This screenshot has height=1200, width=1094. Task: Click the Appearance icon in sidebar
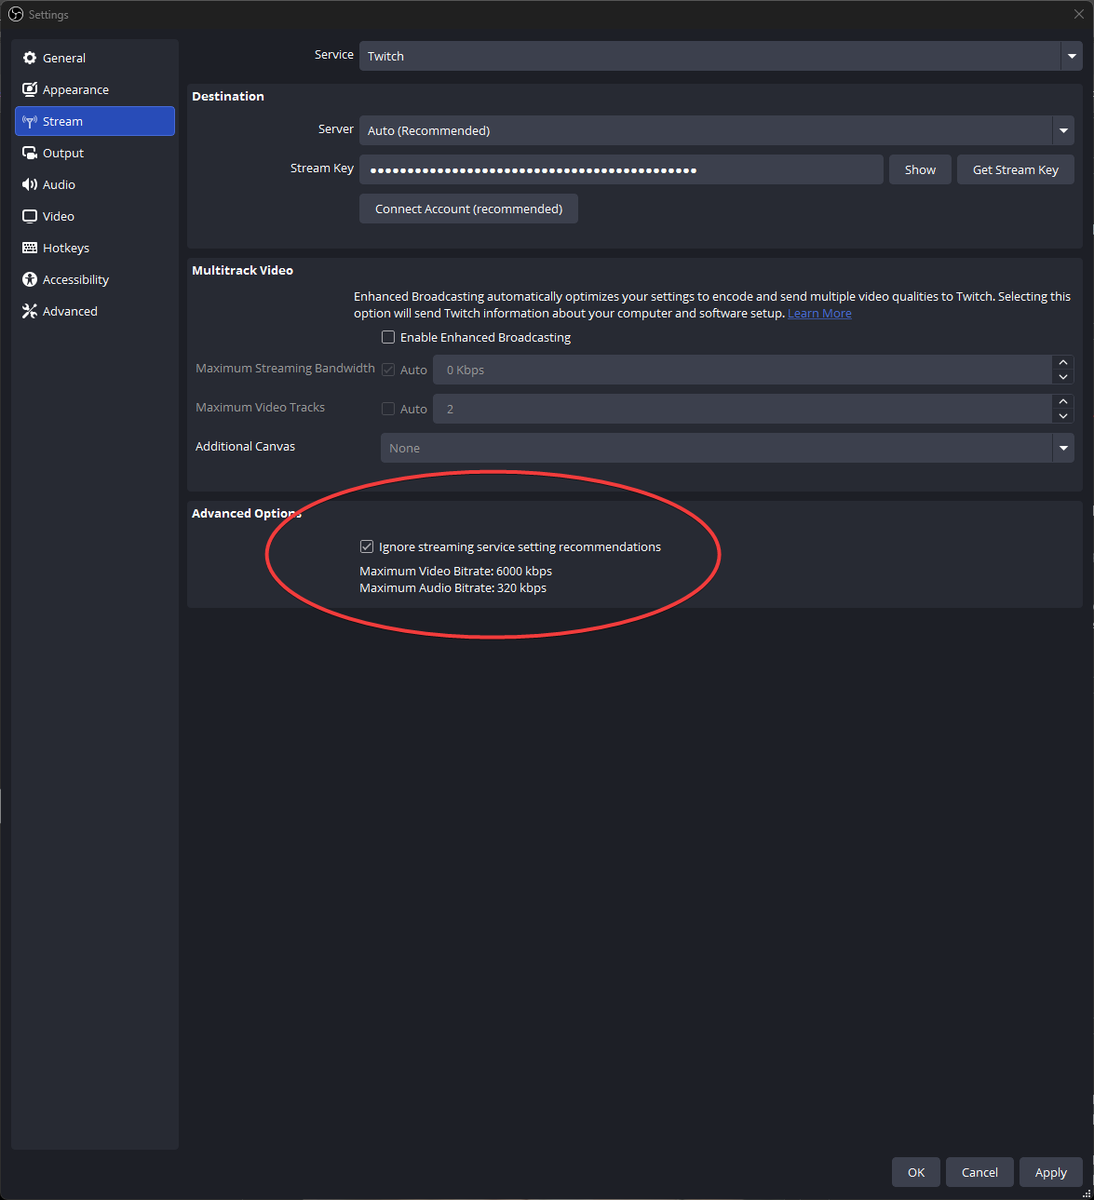coord(30,90)
